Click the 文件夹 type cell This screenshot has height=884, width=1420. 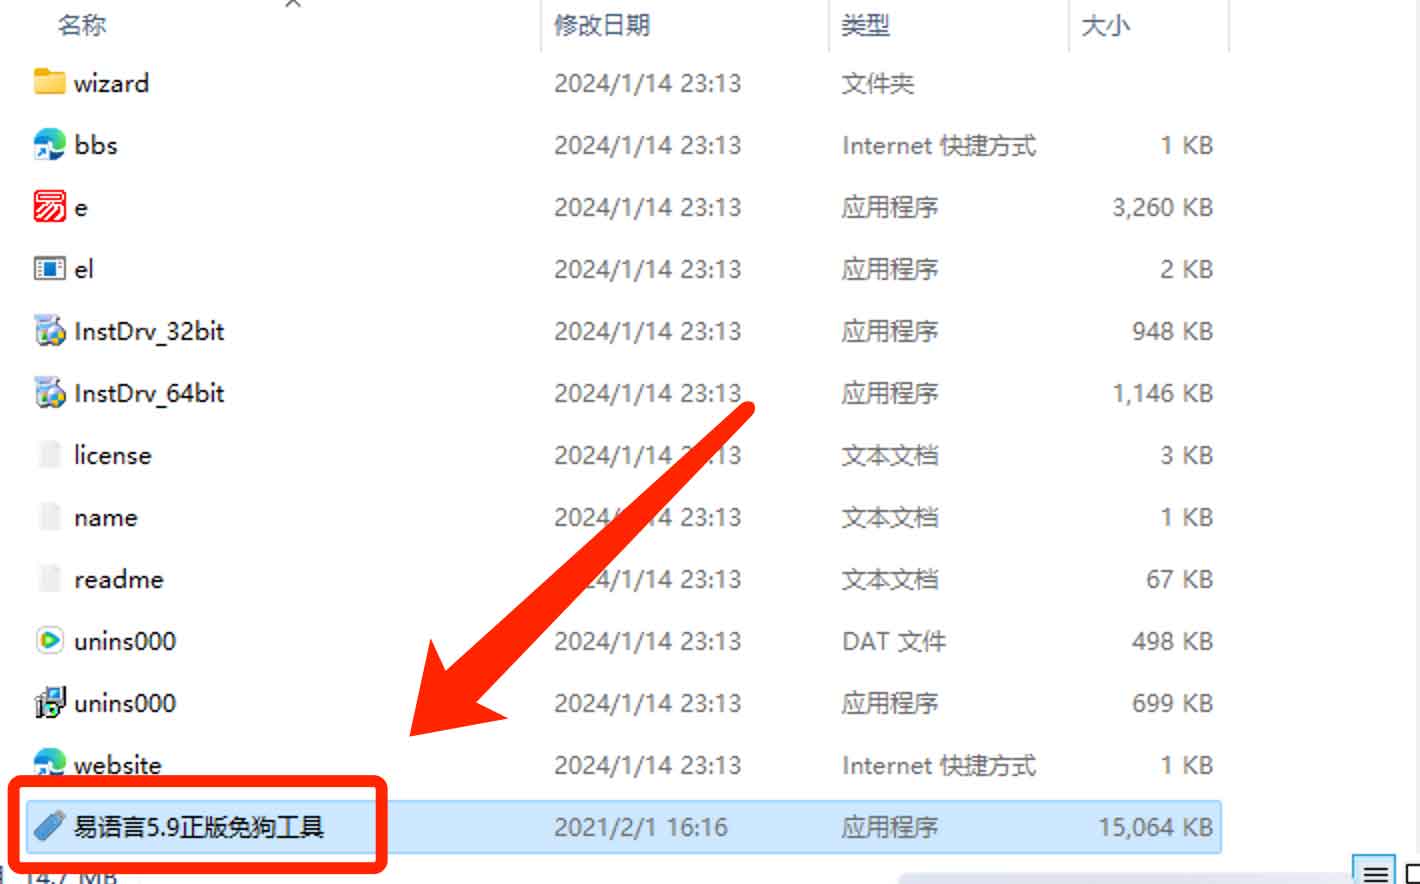(878, 83)
